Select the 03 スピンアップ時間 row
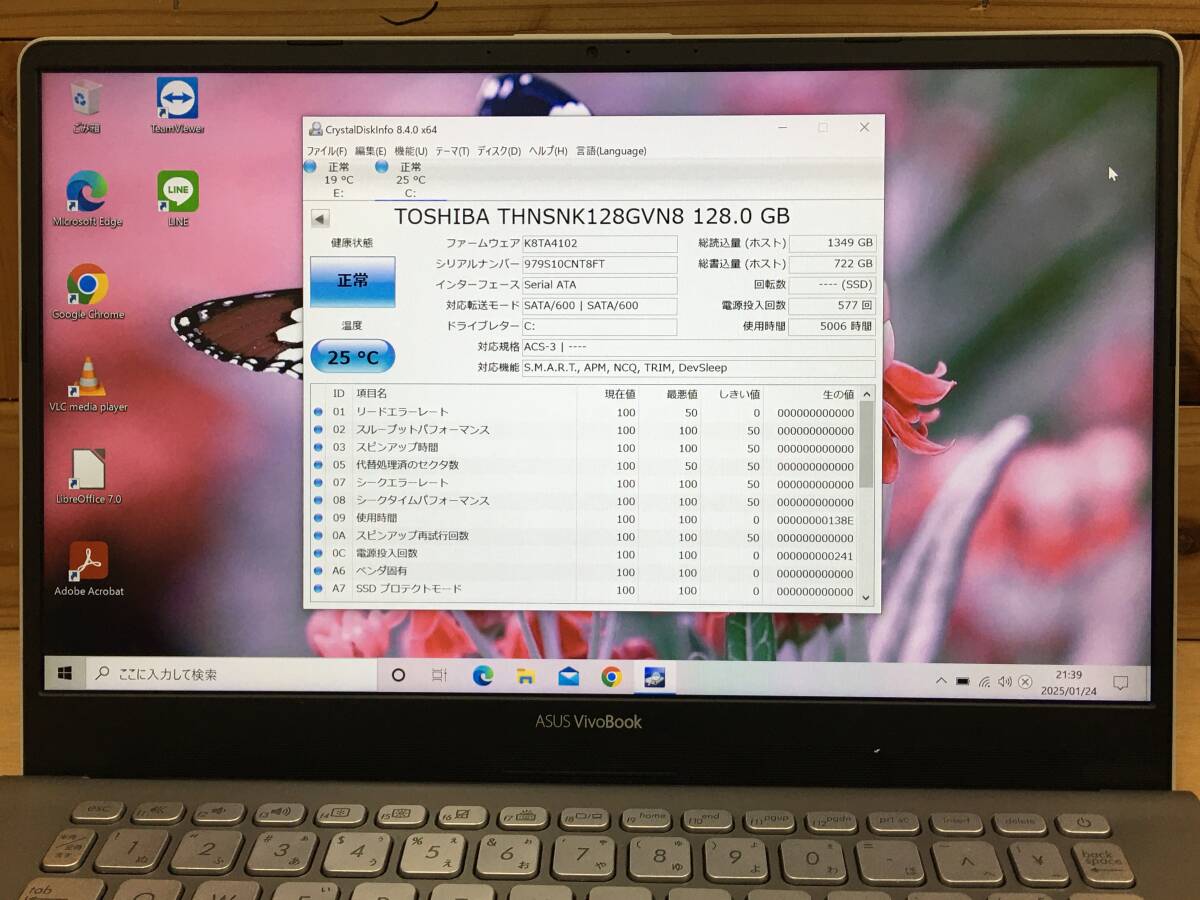This screenshot has width=1200, height=900. pyautogui.click(x=584, y=448)
